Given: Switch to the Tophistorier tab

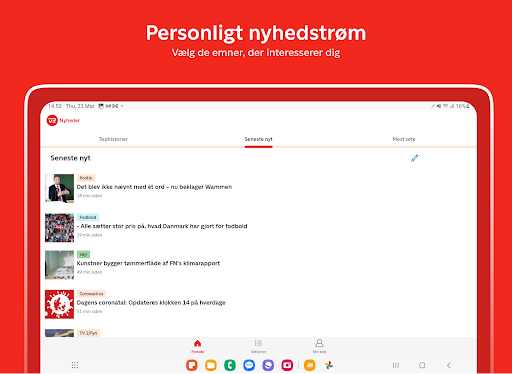Looking at the screenshot, I should (x=113, y=139).
